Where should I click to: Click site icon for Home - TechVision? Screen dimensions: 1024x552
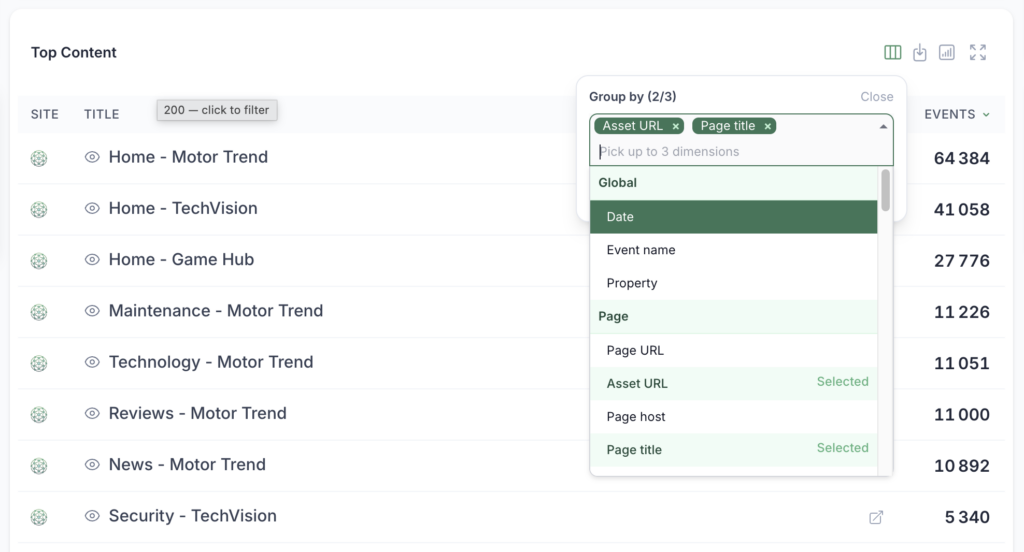coord(39,209)
